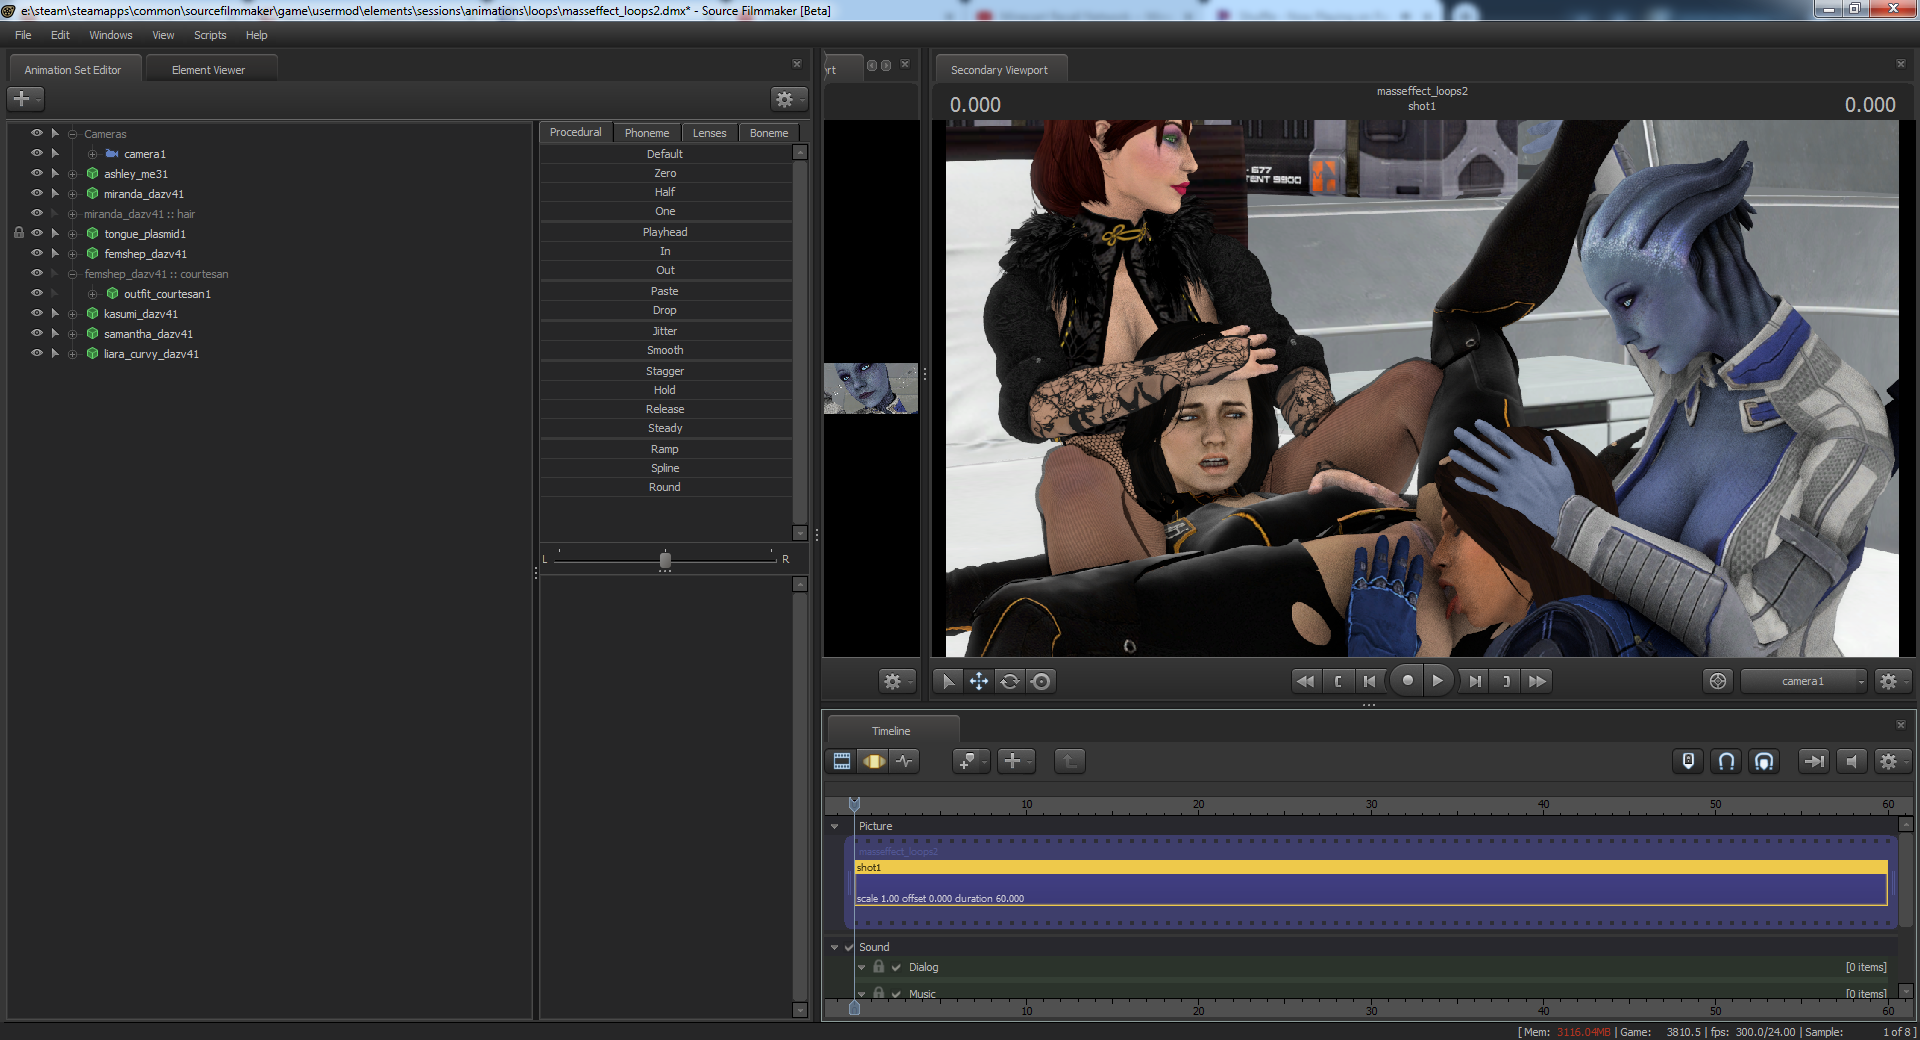Apply the Spline procedural preset

coord(665,468)
